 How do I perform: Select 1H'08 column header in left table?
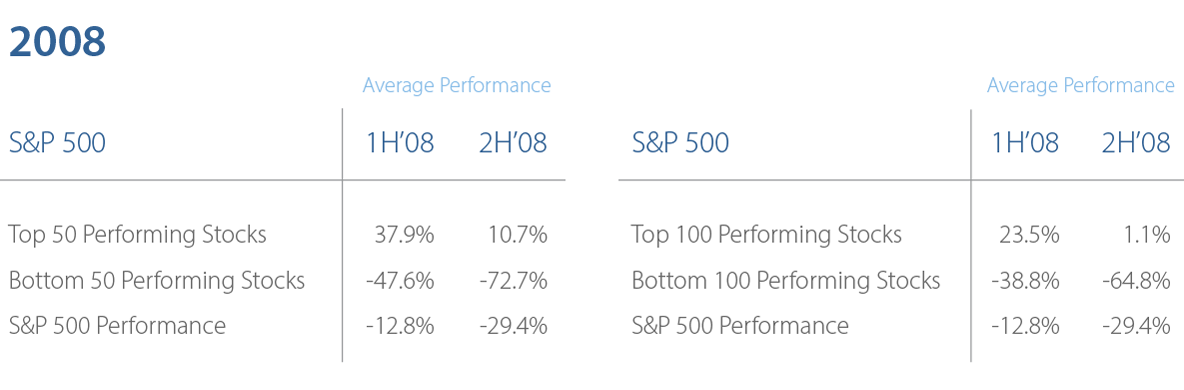[400, 143]
